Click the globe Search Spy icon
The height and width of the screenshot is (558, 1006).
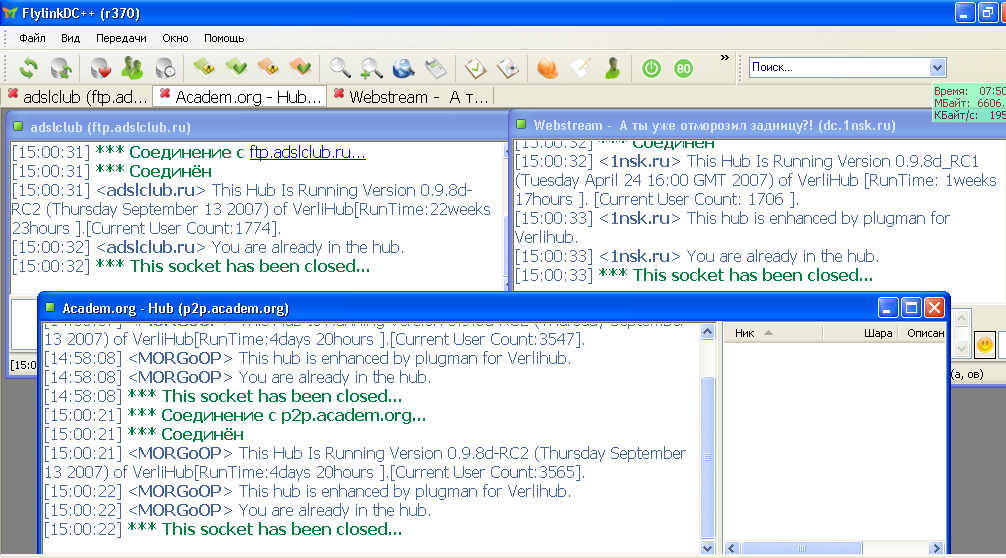click(x=403, y=68)
